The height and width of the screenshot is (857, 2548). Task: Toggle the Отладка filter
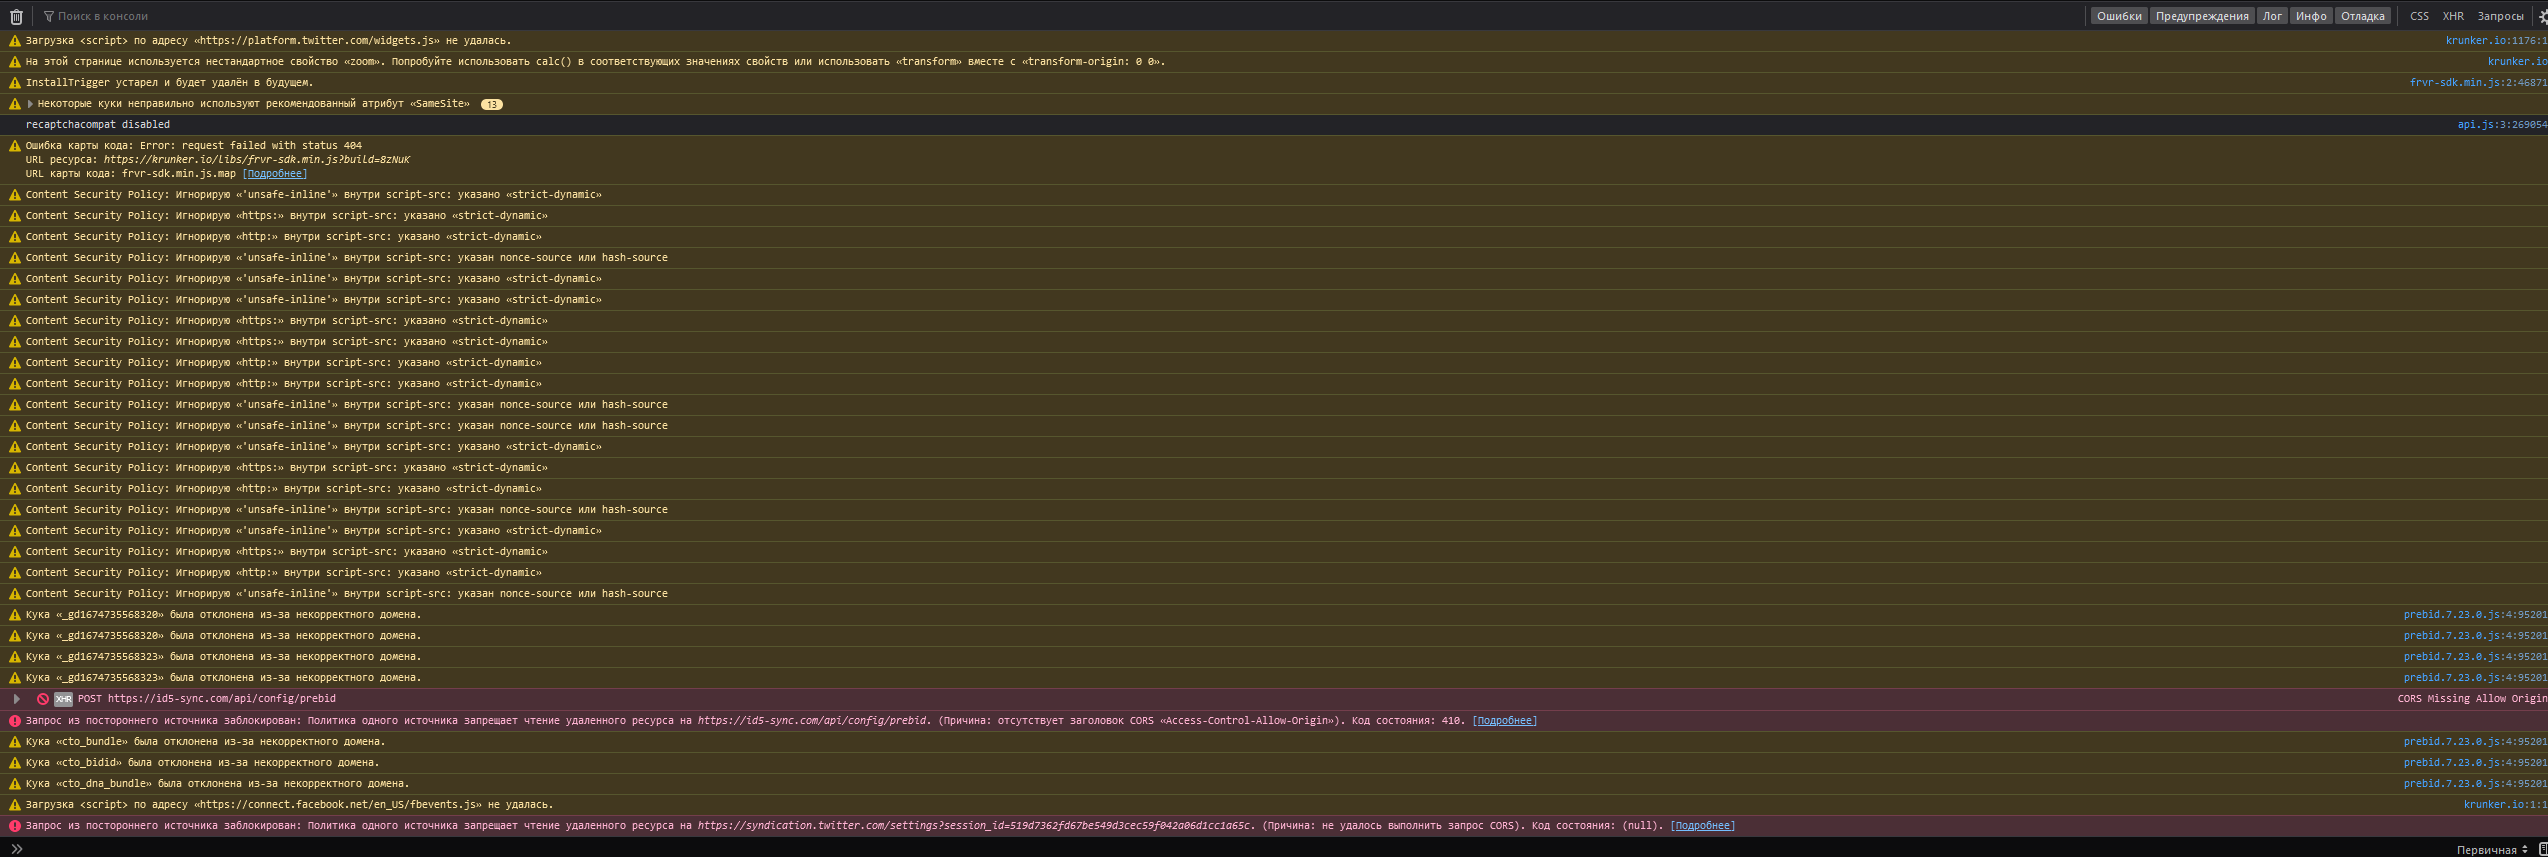pos(2362,16)
